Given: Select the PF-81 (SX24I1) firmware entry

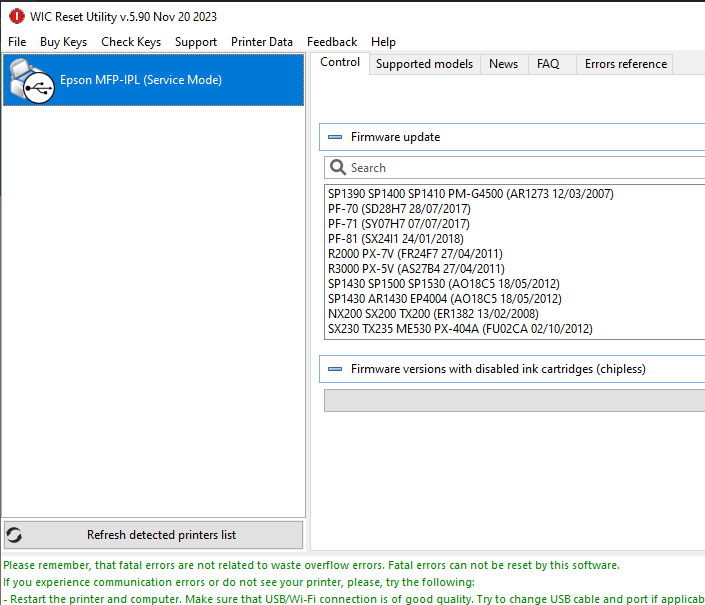Looking at the screenshot, I should pyautogui.click(x=396, y=239).
